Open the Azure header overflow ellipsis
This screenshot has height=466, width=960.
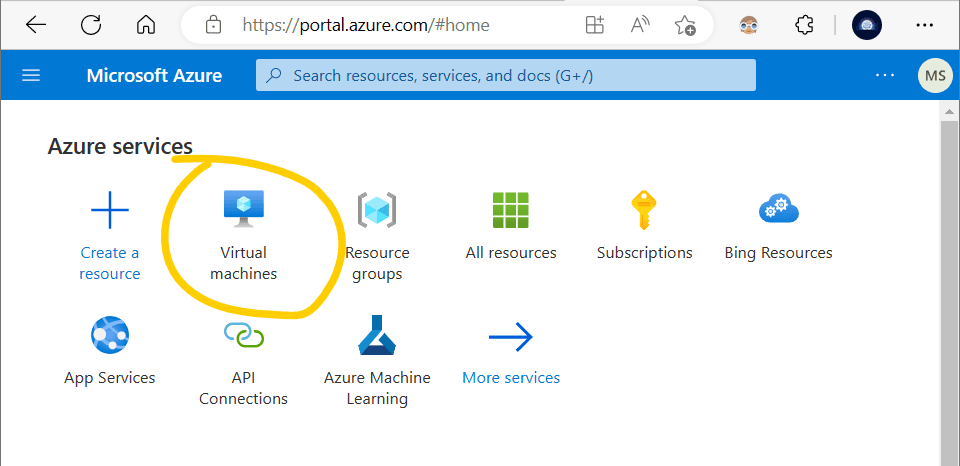(885, 75)
